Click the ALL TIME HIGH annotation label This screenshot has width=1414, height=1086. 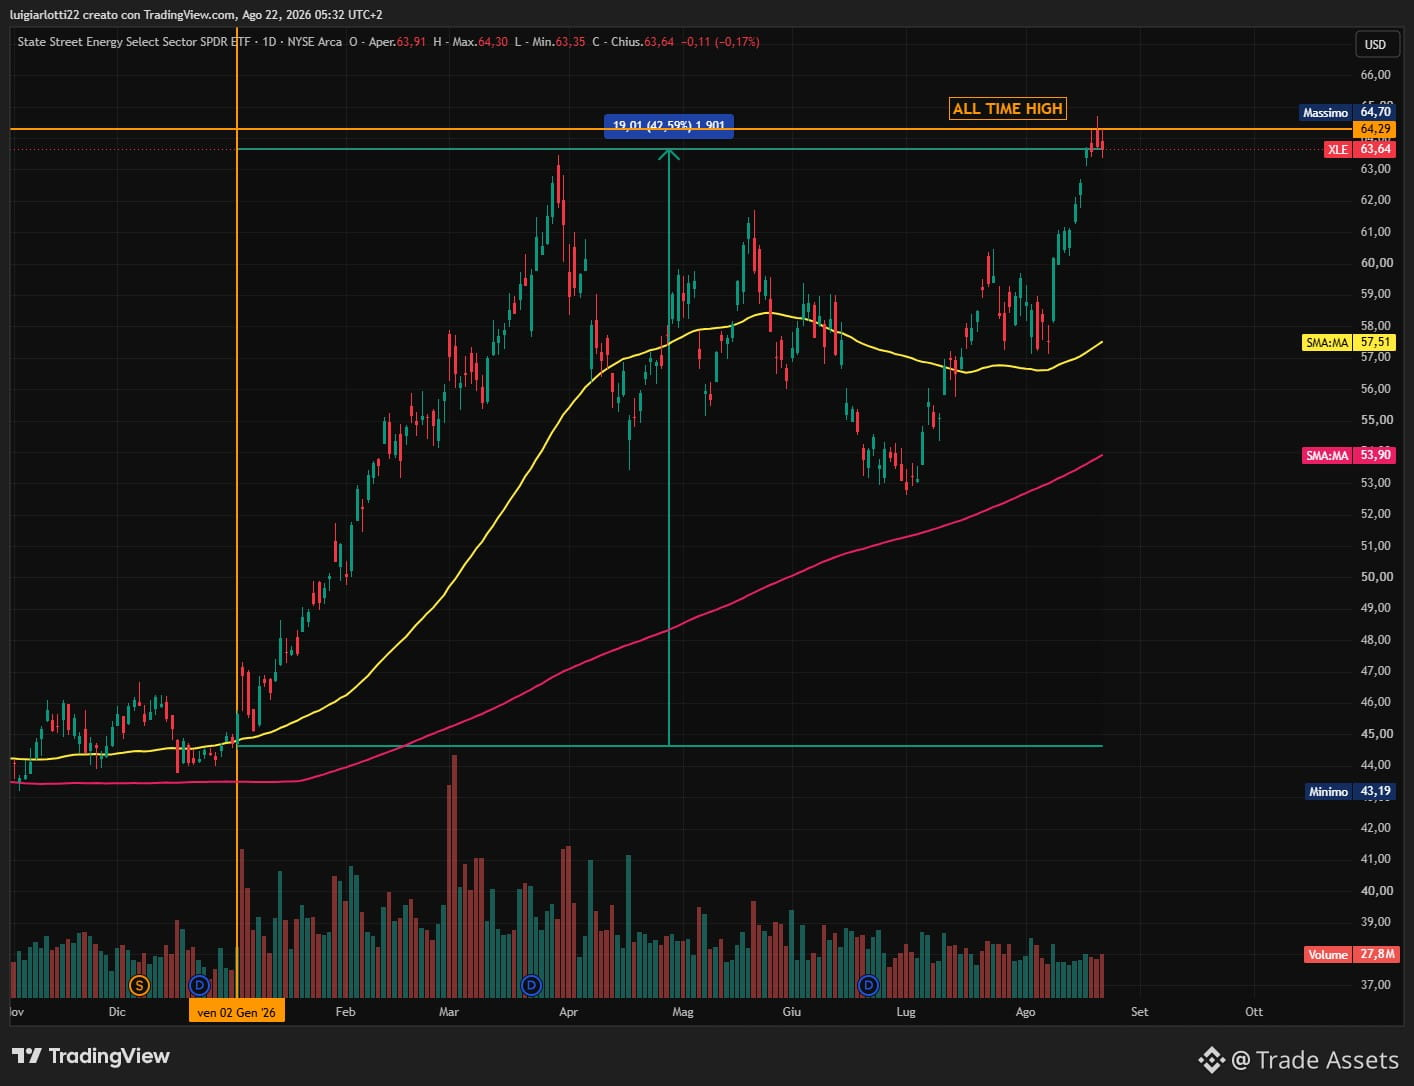[1007, 109]
